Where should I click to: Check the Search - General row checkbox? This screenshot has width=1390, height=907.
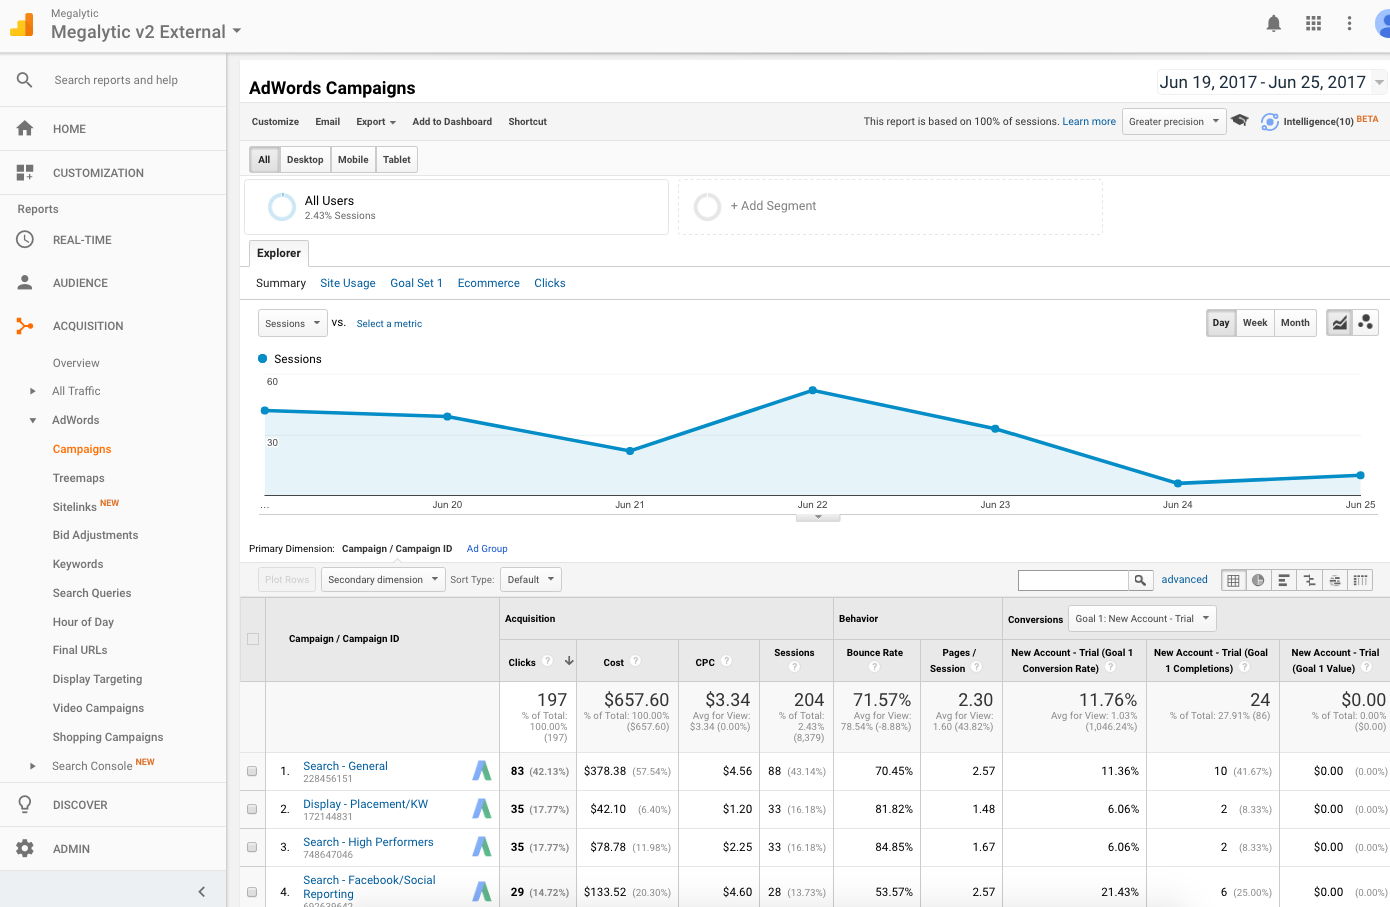252,771
